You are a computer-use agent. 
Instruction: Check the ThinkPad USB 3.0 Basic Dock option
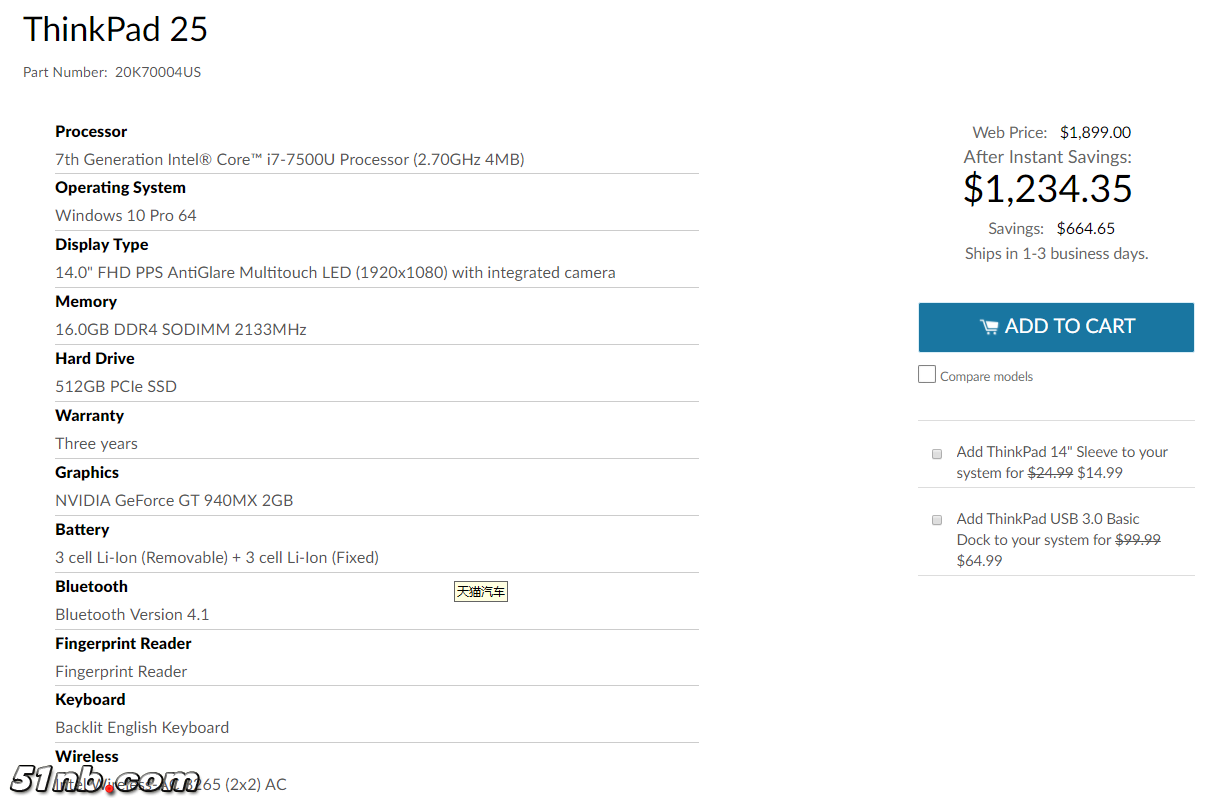click(x=937, y=520)
